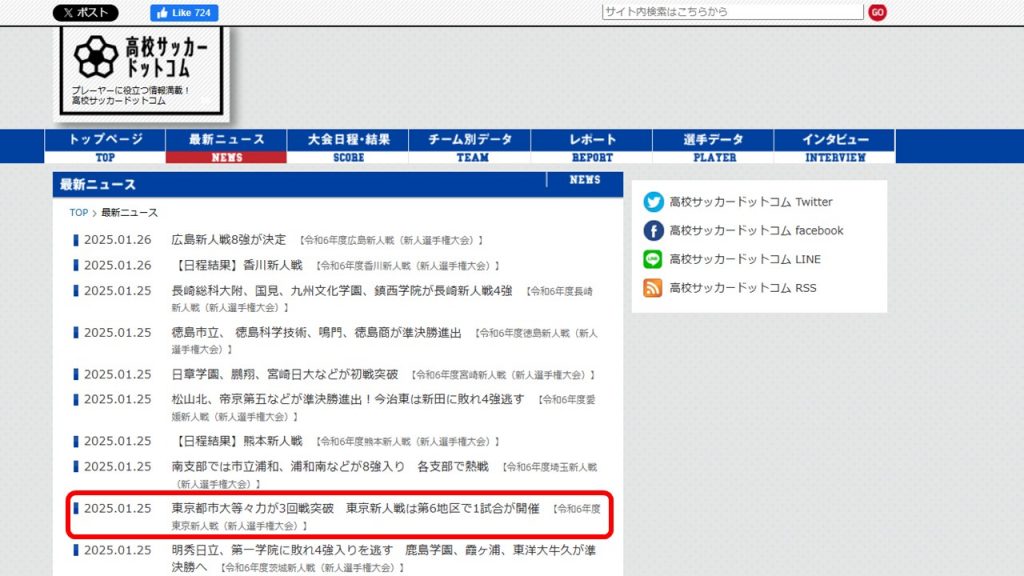Open the トップページ TOP menu
The height and width of the screenshot is (576, 1024).
tap(105, 146)
